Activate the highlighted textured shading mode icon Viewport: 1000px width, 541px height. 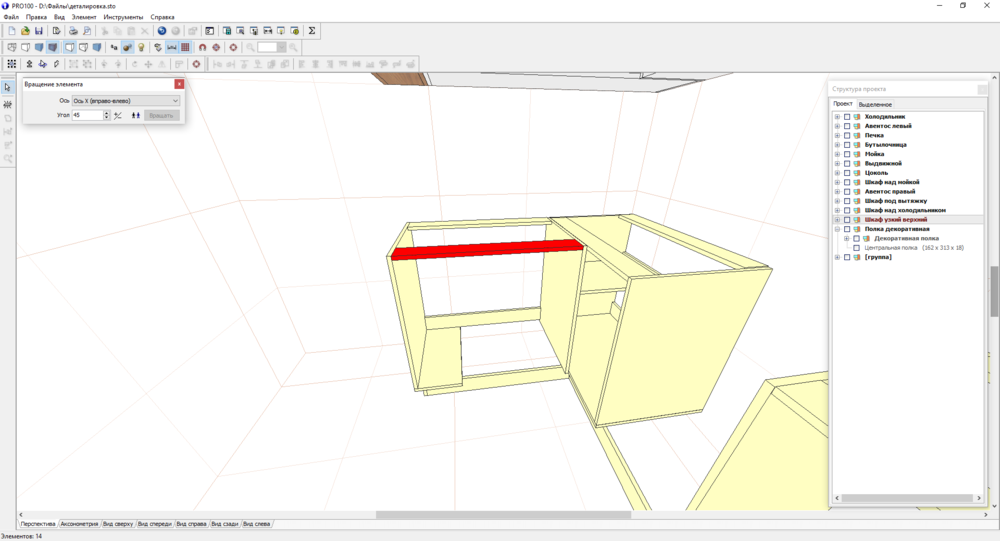point(52,47)
